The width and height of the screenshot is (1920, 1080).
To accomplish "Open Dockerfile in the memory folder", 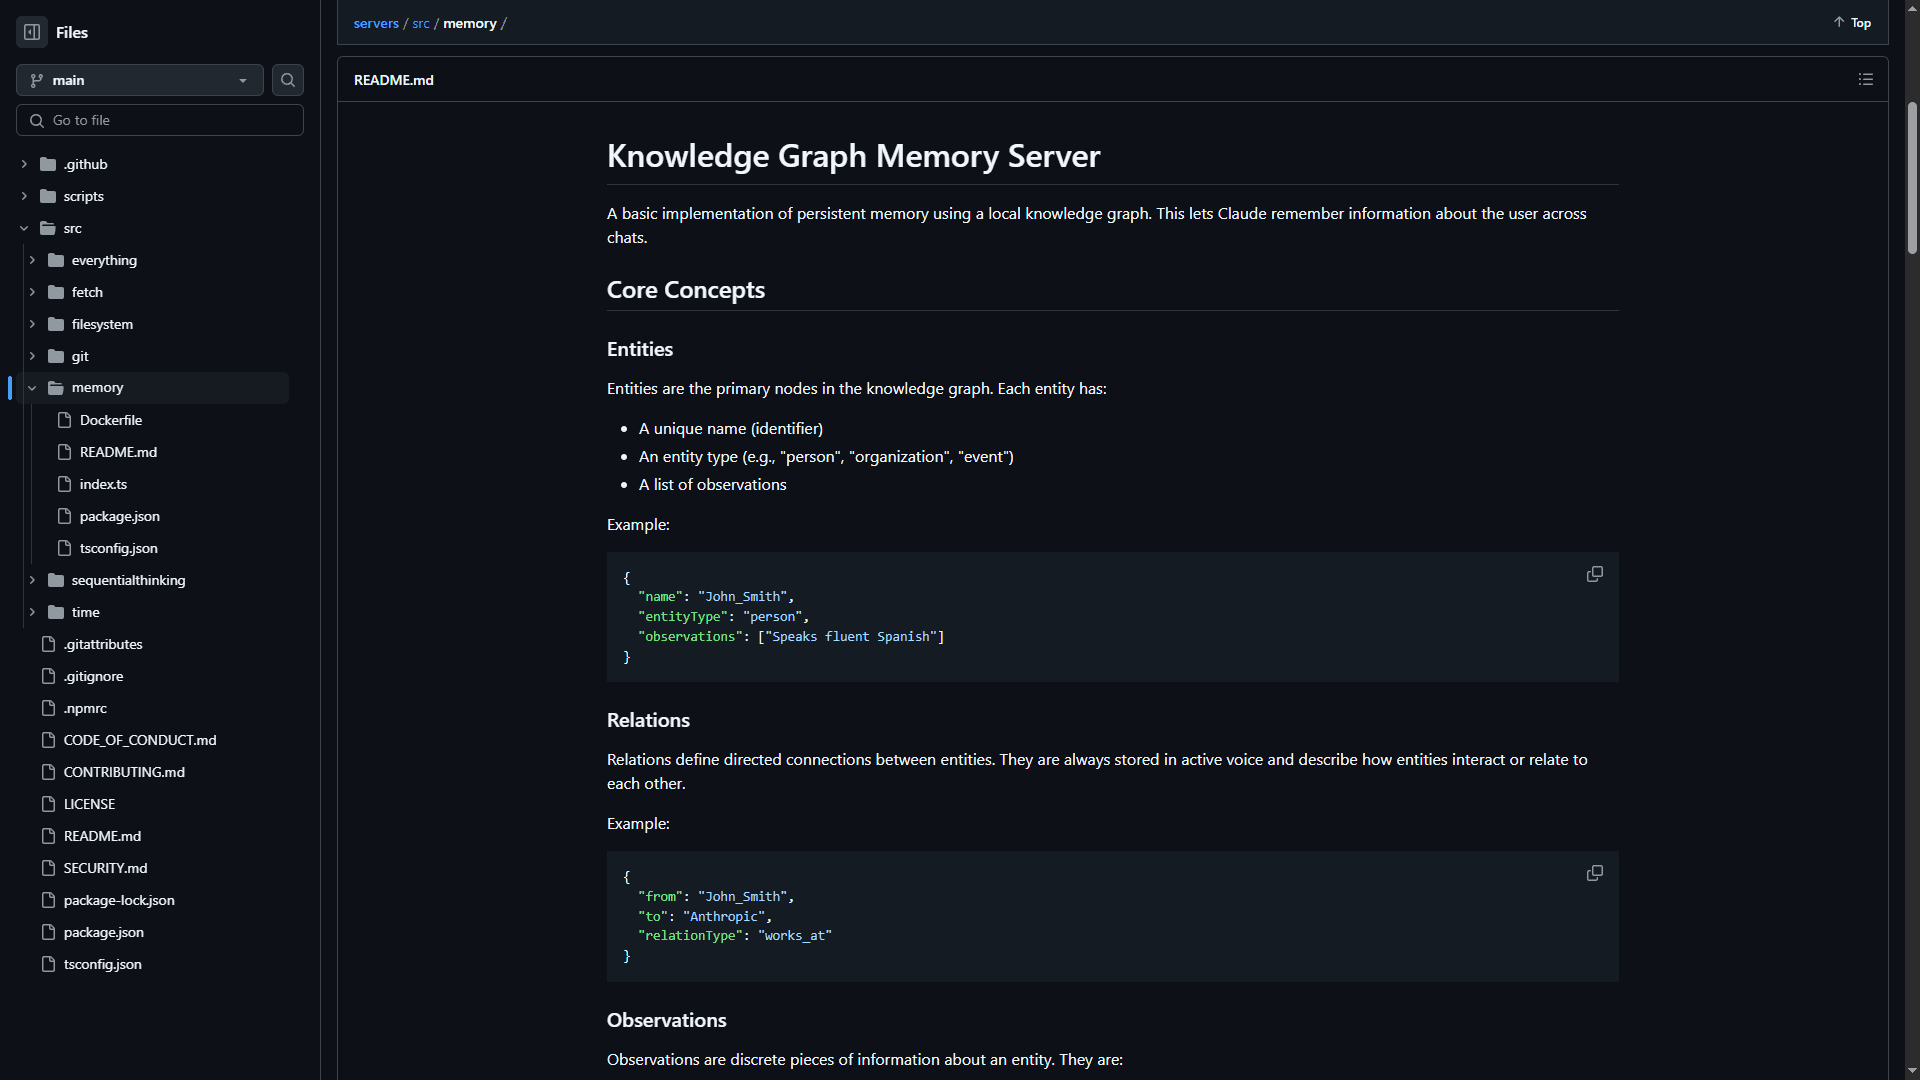I will 110,419.
